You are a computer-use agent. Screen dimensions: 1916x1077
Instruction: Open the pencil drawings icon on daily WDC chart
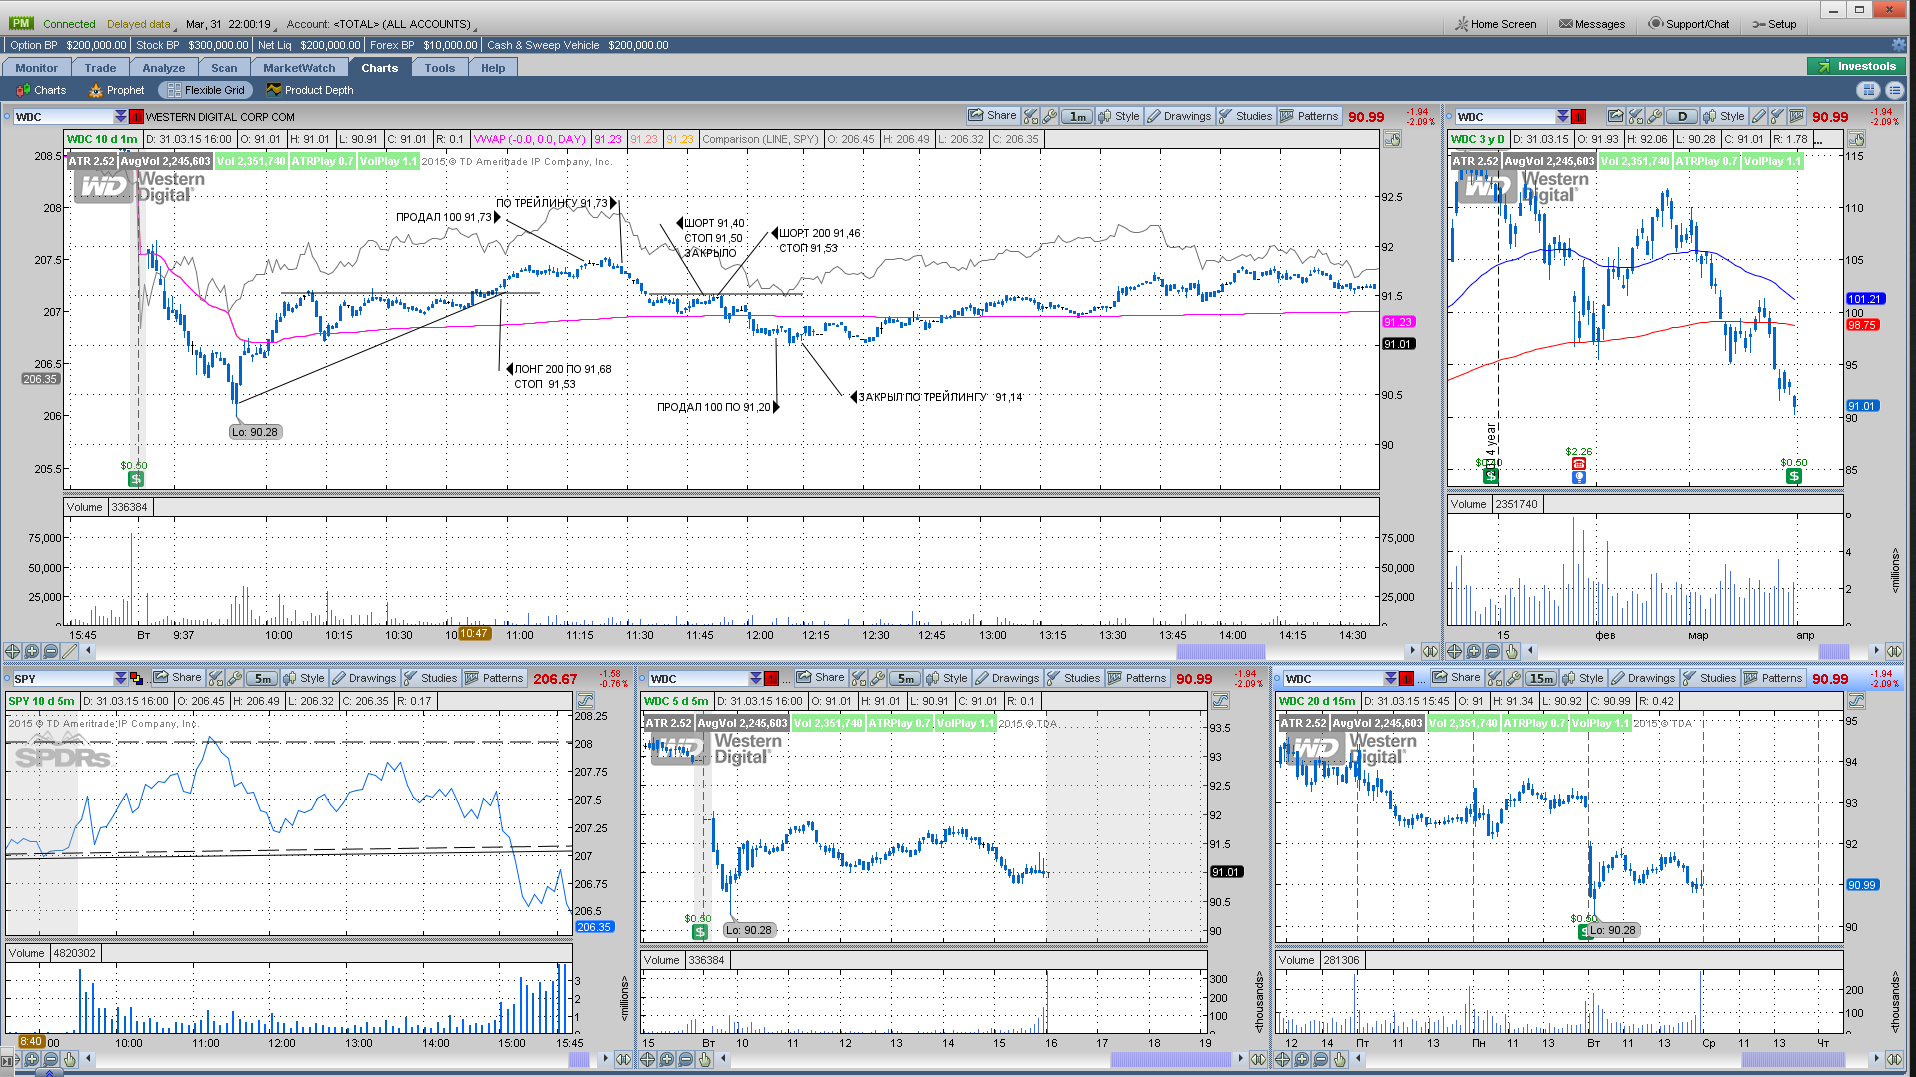tap(1759, 116)
